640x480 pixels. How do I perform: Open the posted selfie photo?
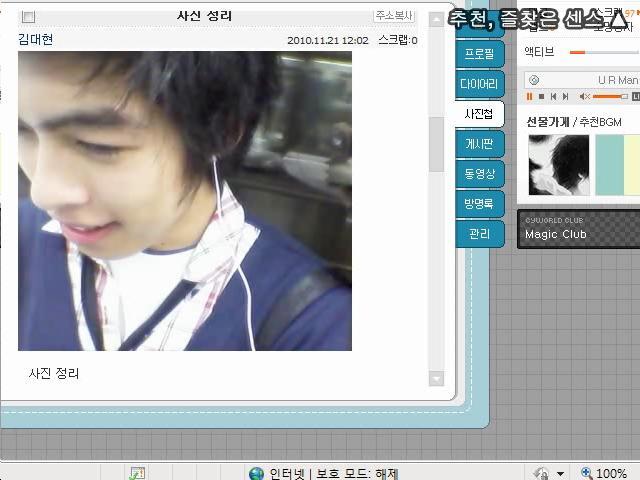[185, 201]
